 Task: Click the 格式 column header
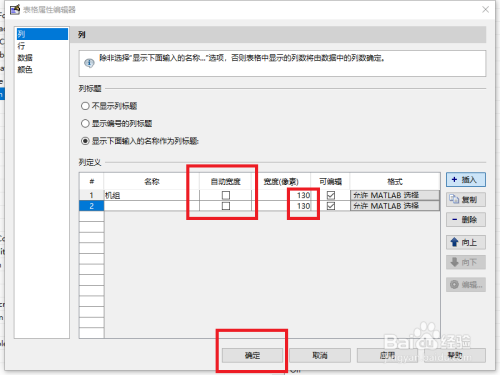click(395, 181)
